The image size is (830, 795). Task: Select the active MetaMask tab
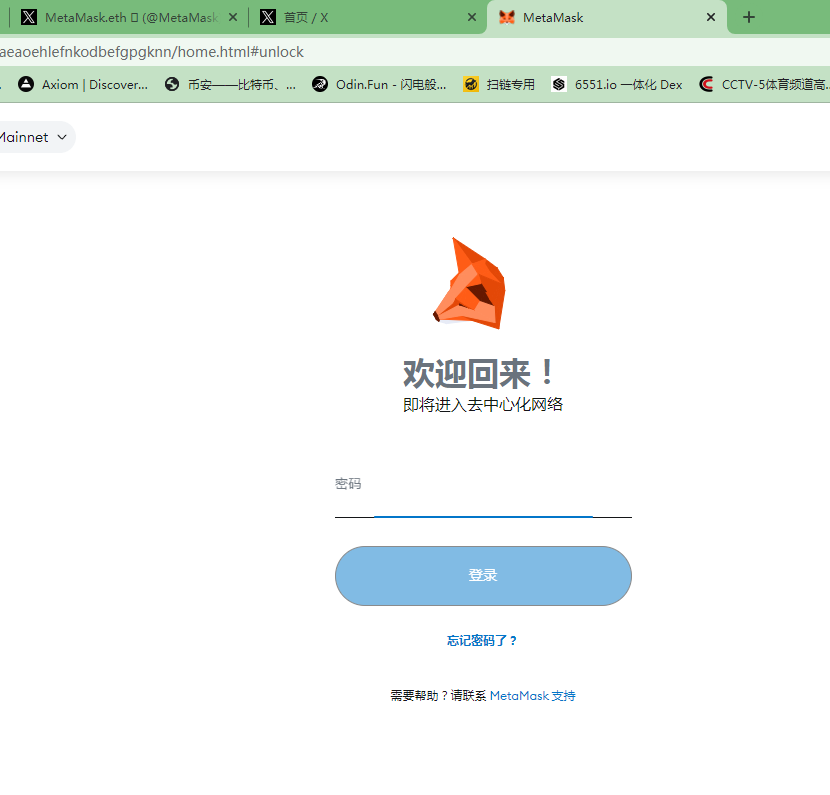[x=606, y=17]
